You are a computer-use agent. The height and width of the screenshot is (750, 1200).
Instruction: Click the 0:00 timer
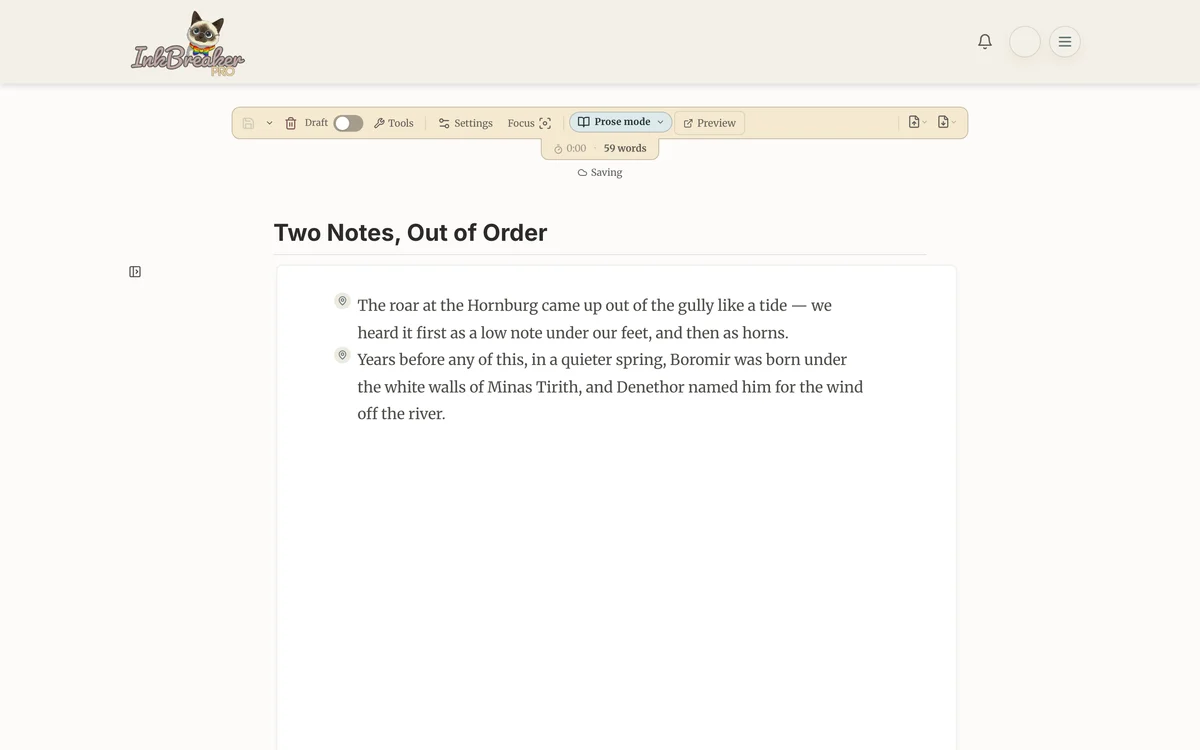pos(570,148)
